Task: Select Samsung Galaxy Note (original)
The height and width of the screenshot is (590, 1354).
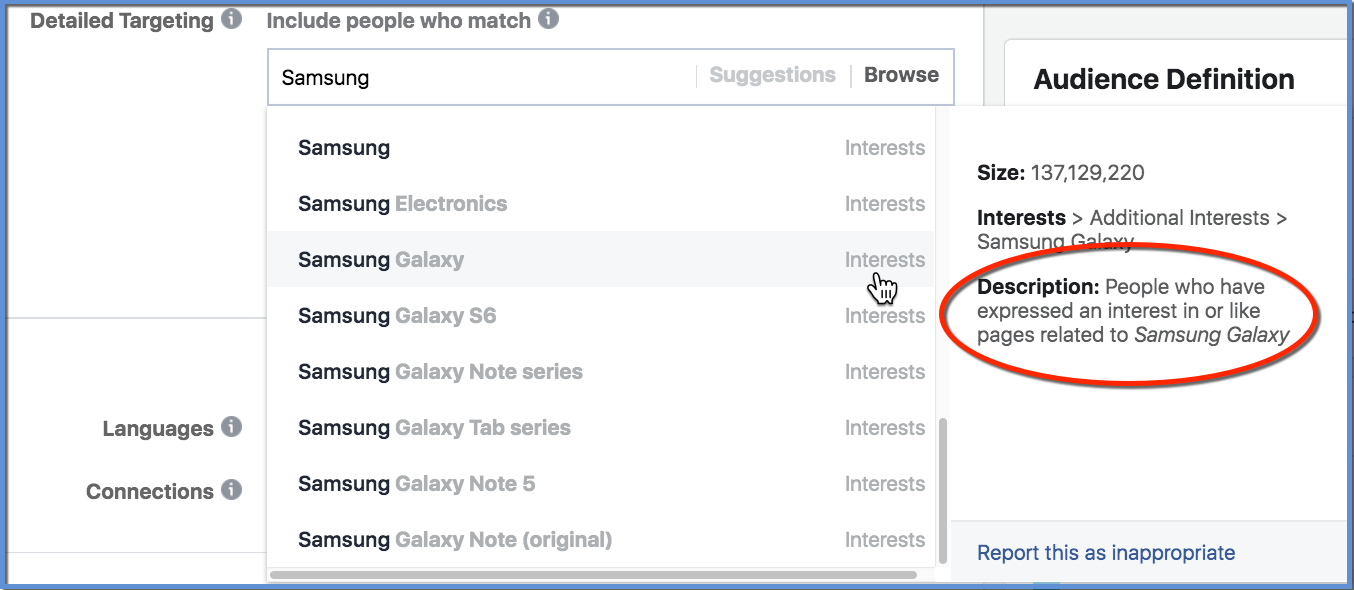Action: [x=601, y=540]
